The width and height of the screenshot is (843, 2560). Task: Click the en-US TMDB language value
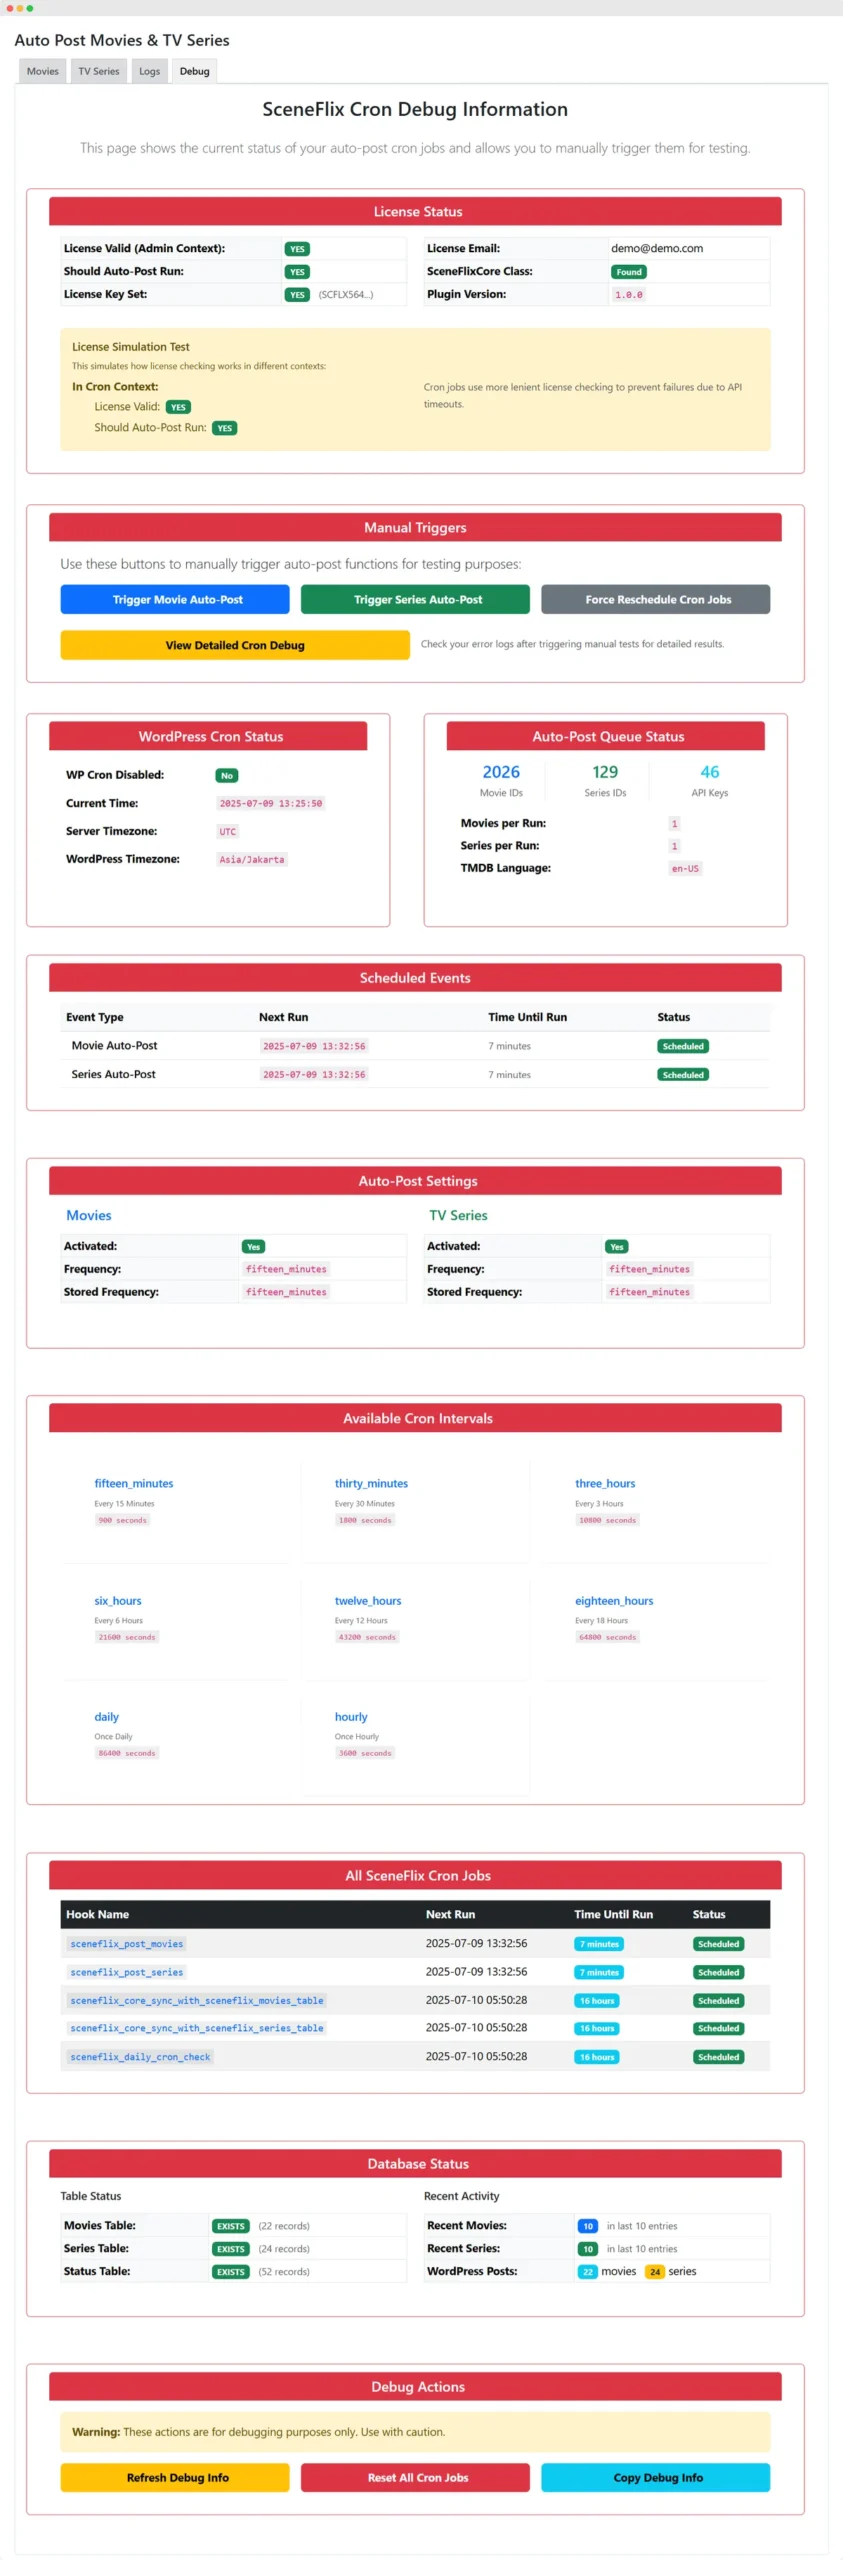[686, 869]
